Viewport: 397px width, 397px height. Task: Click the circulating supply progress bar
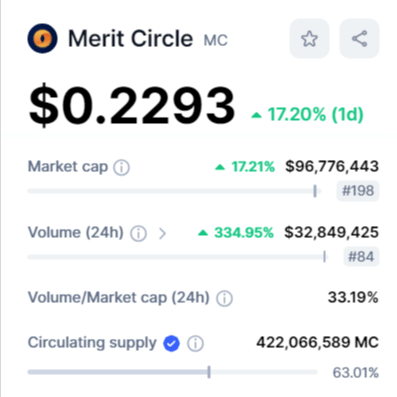[172, 372]
